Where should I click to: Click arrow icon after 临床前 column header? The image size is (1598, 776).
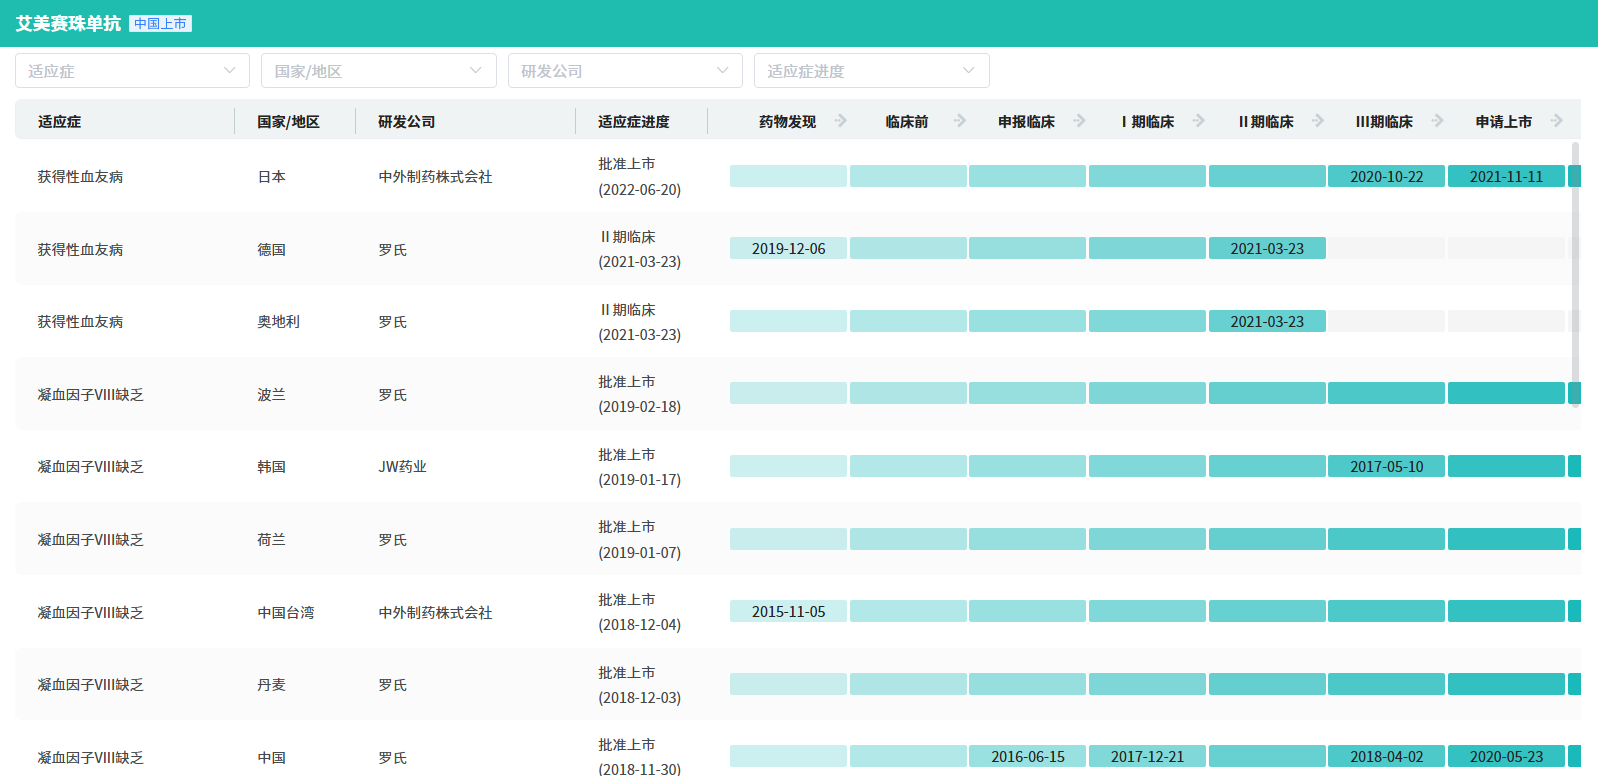pyautogui.click(x=960, y=121)
